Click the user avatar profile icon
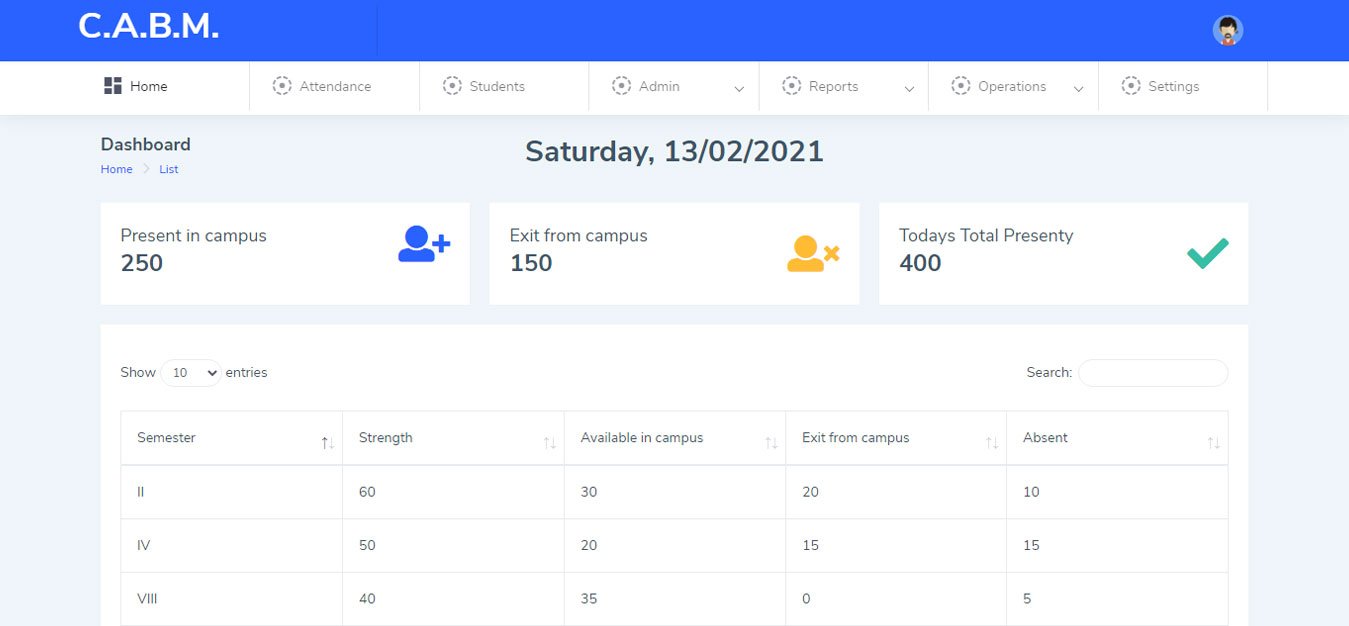Screen dimensions: 1349x626 pyautogui.click(x=1227, y=30)
